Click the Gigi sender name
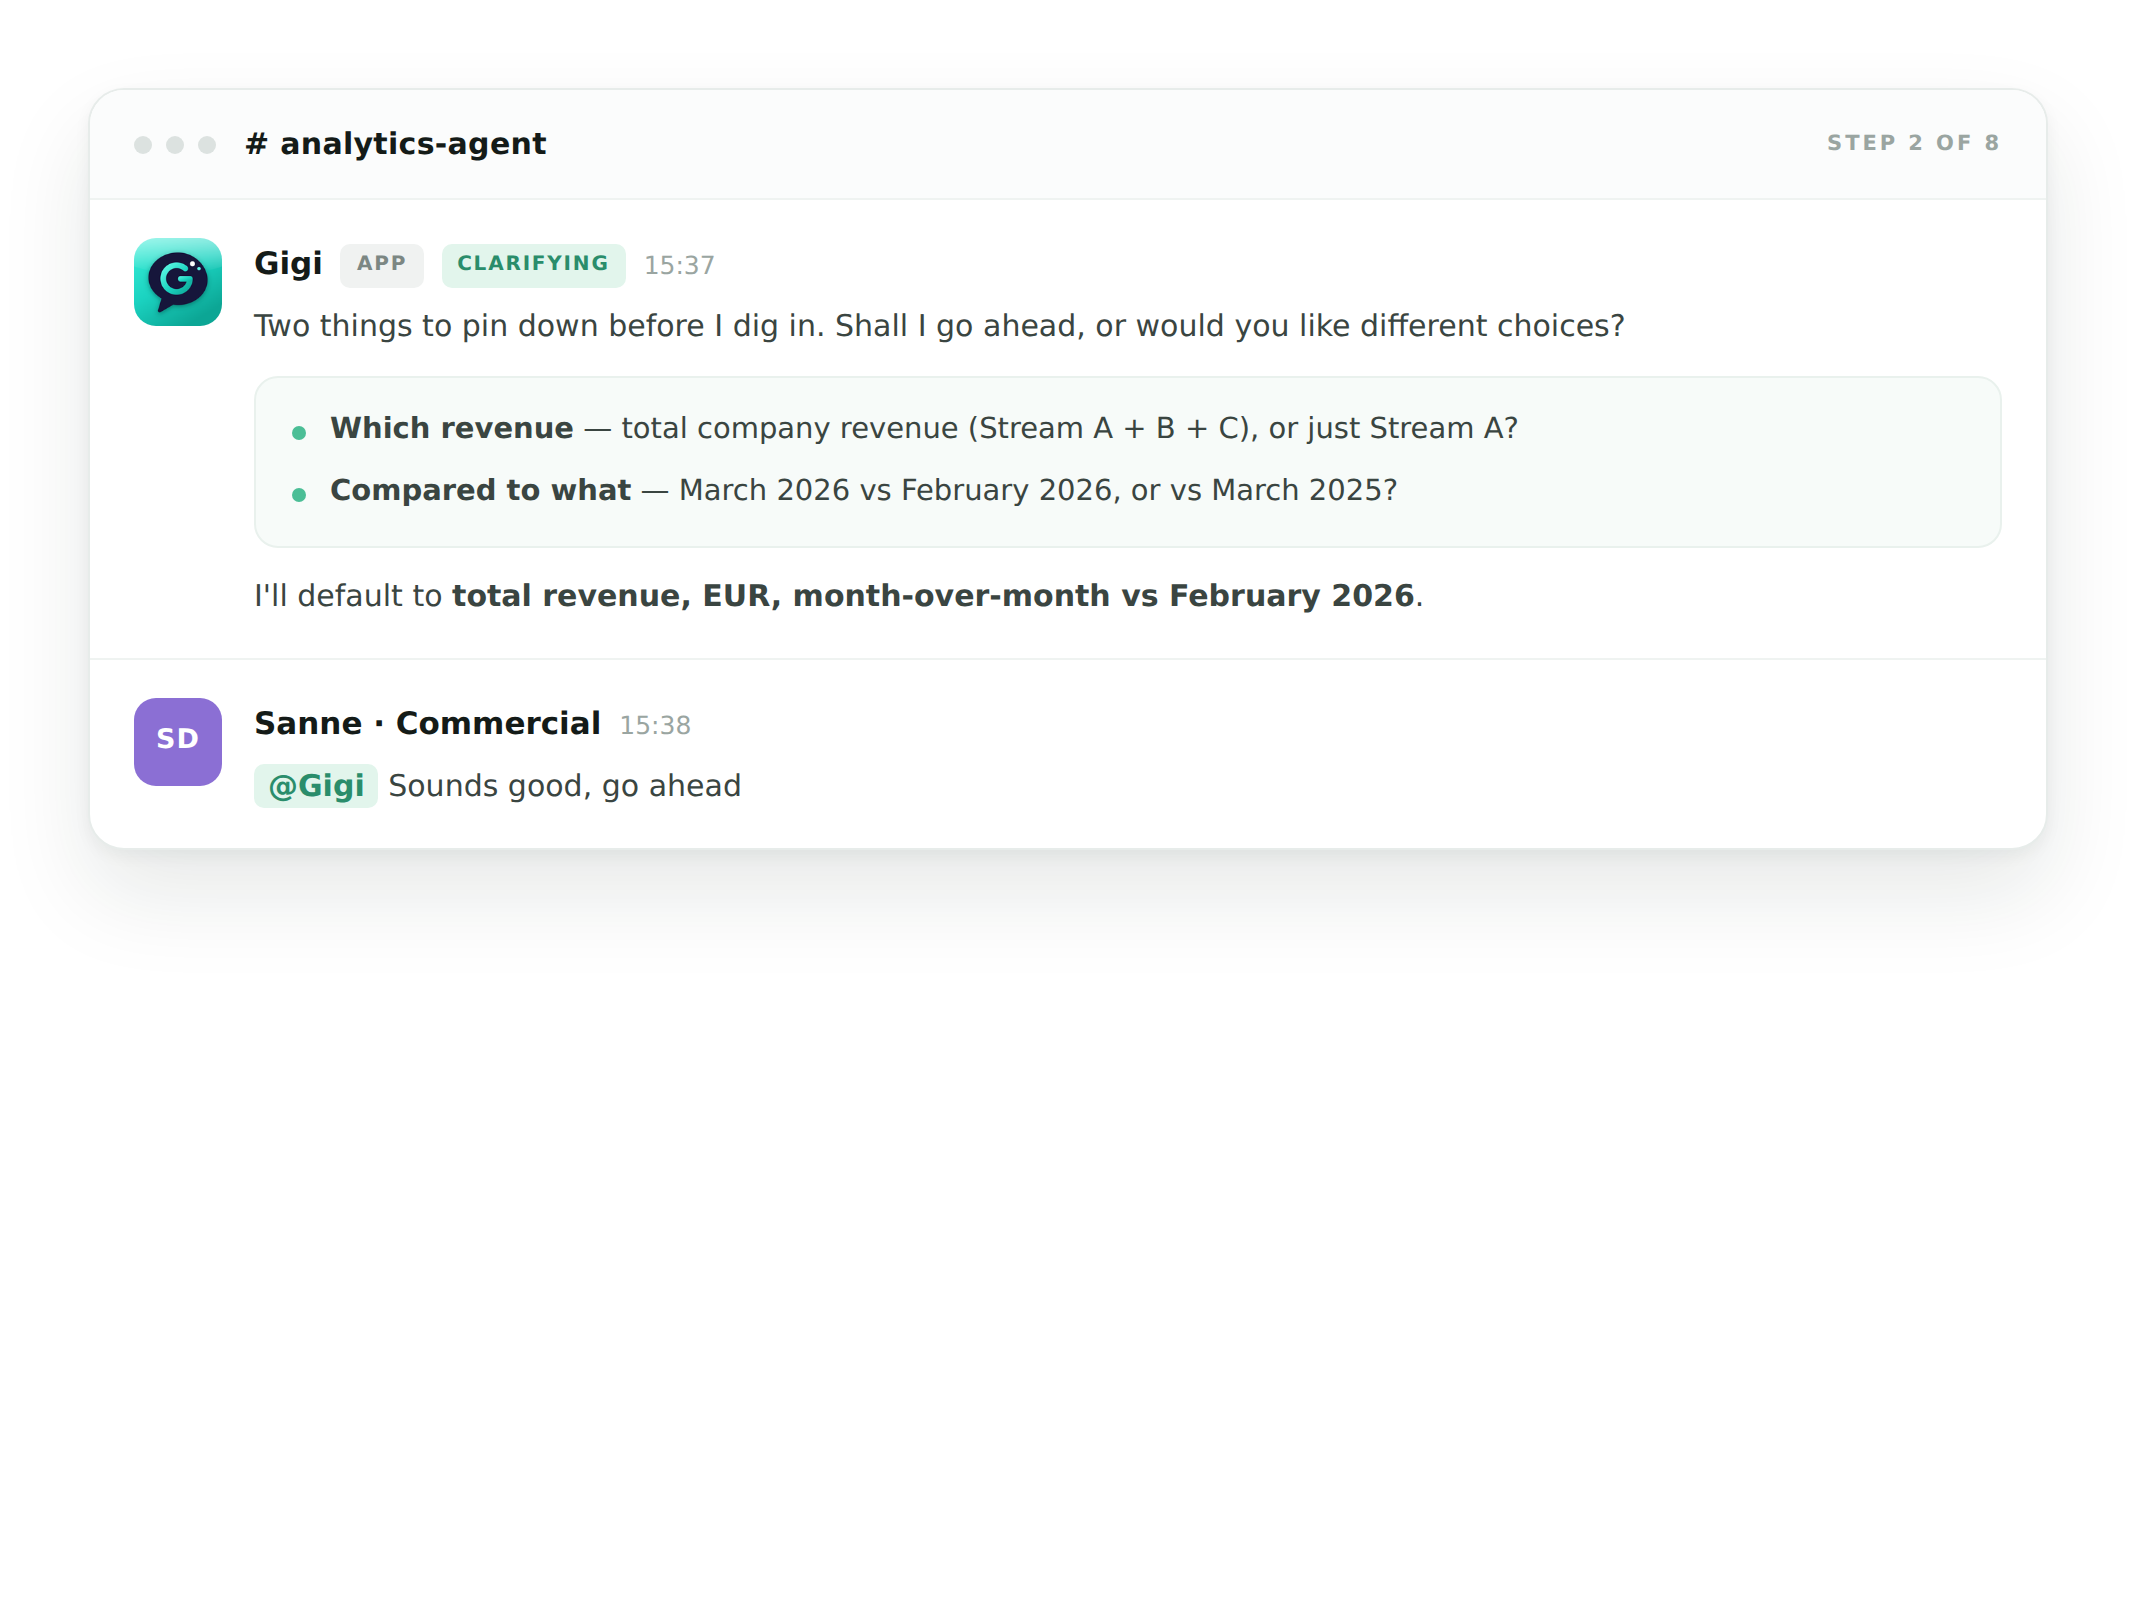 point(288,264)
